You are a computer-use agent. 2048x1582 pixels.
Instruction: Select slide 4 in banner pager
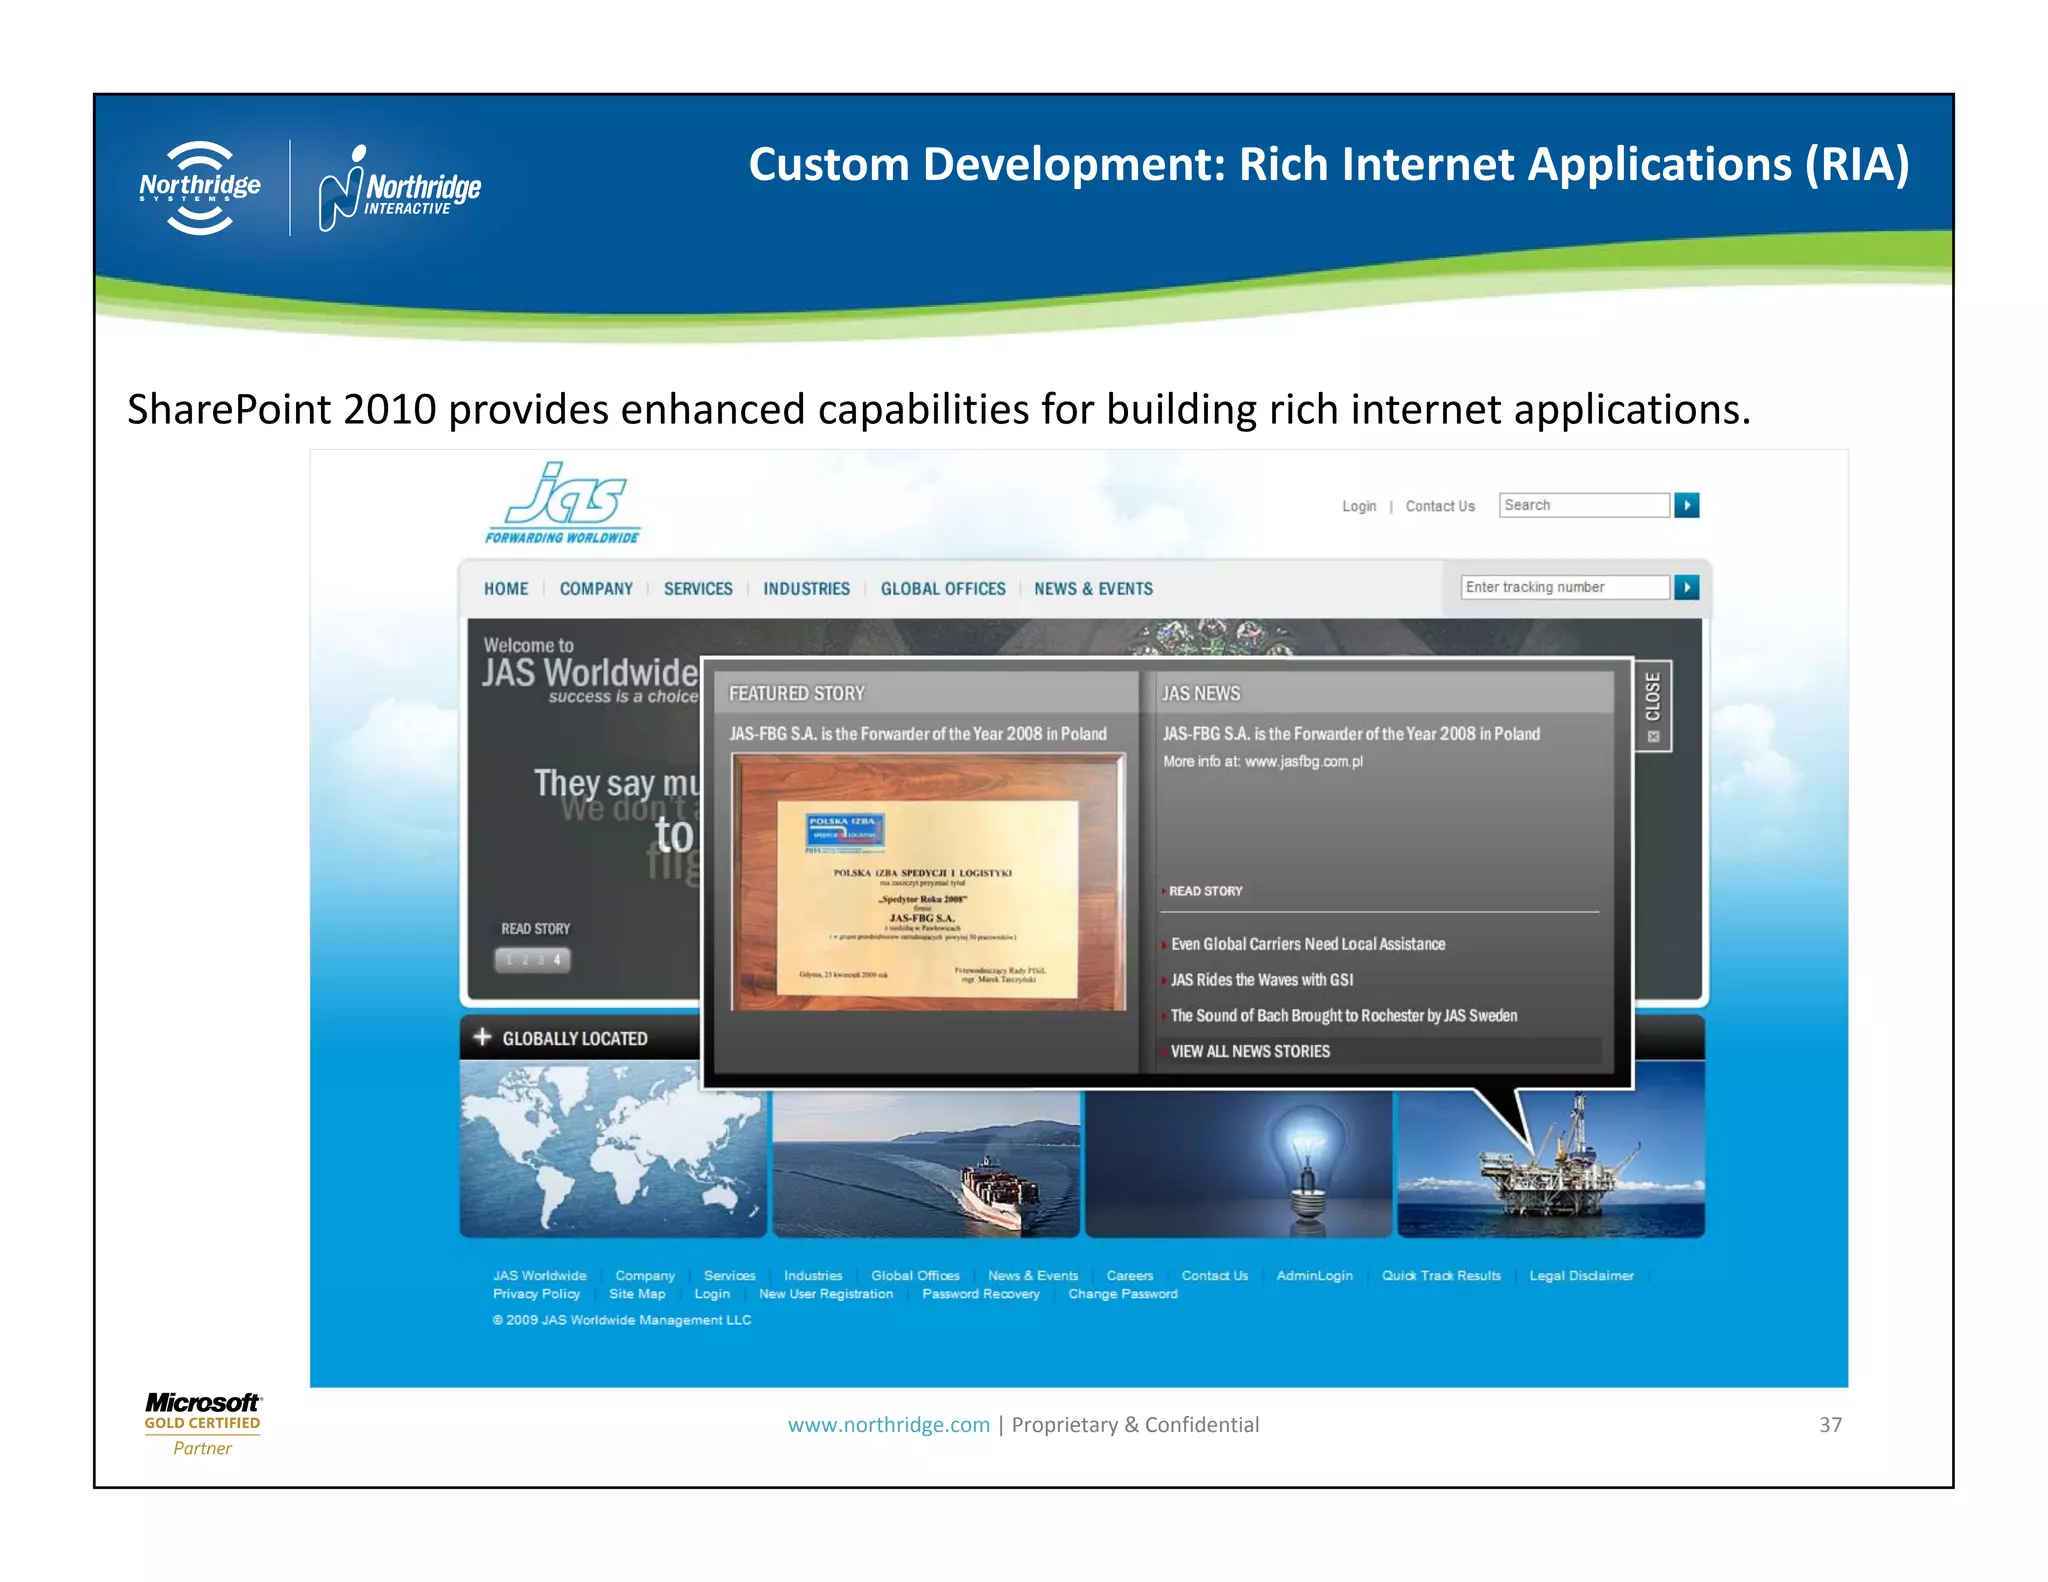coord(557,960)
